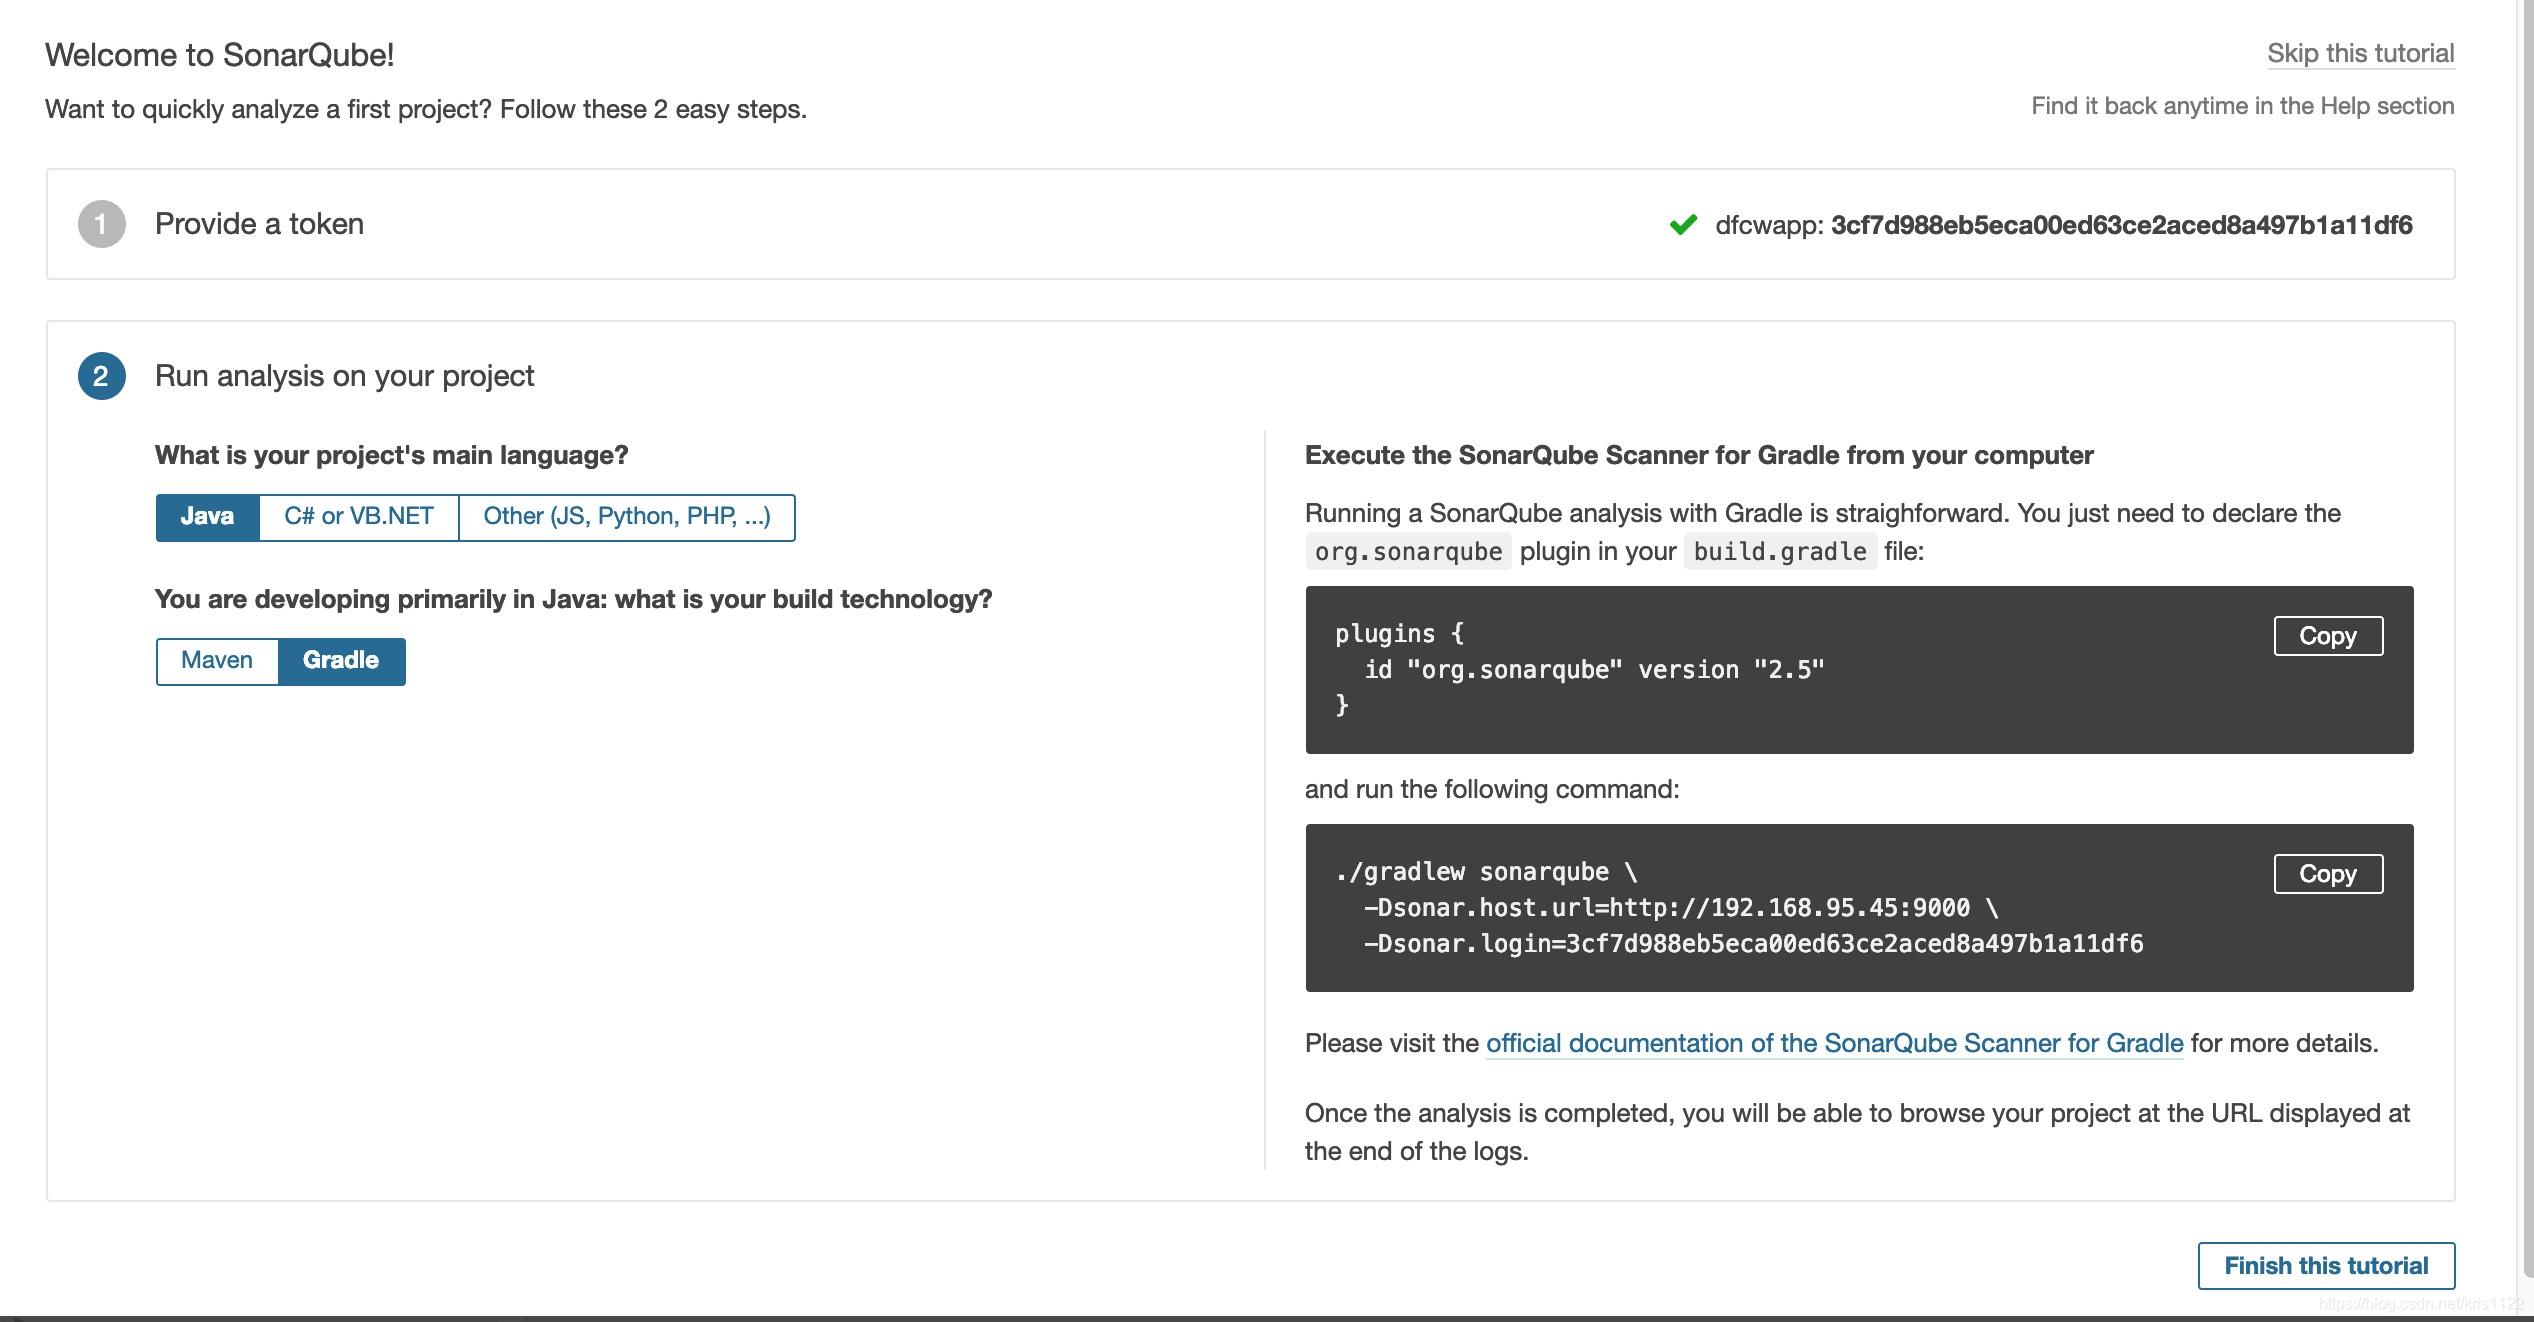The height and width of the screenshot is (1322, 2534).
Task: Pick Maven as build technology
Action: [217, 661]
